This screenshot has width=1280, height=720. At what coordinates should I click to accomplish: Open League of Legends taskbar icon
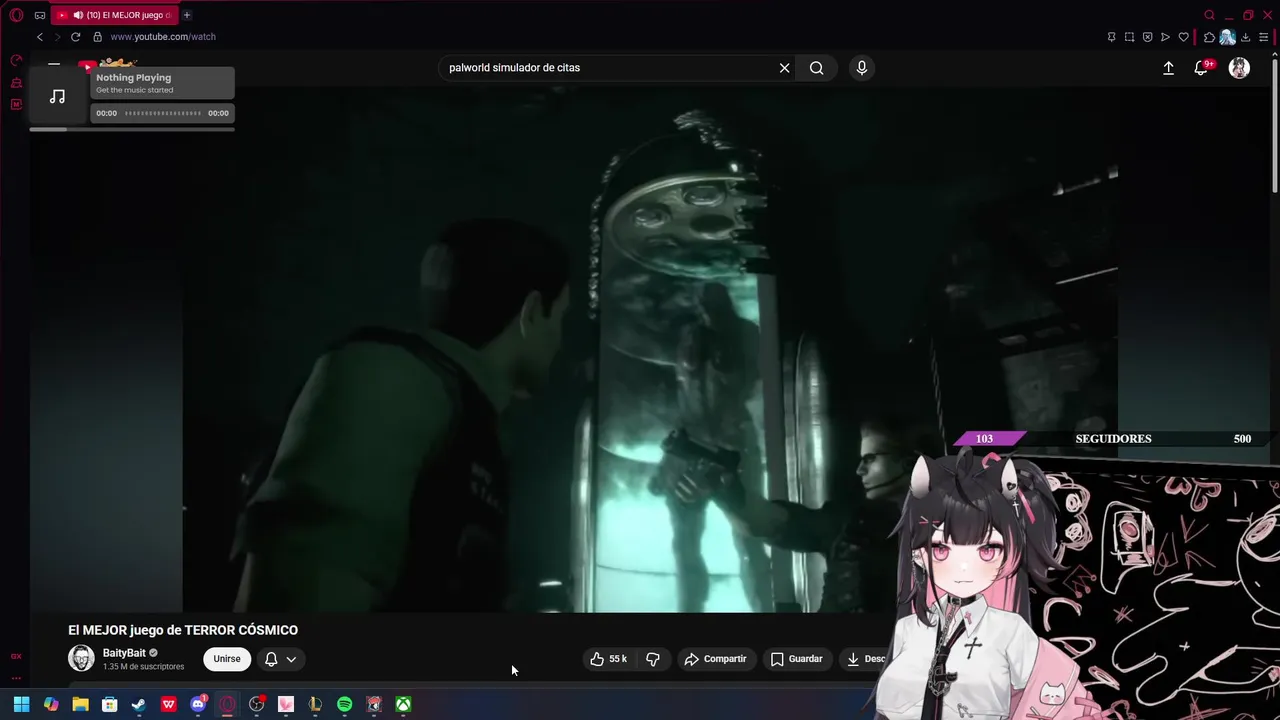pos(315,705)
